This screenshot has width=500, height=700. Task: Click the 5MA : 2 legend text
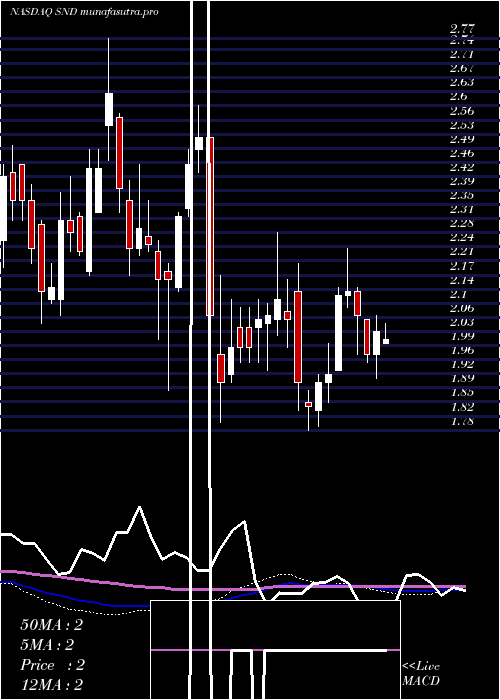point(47,645)
